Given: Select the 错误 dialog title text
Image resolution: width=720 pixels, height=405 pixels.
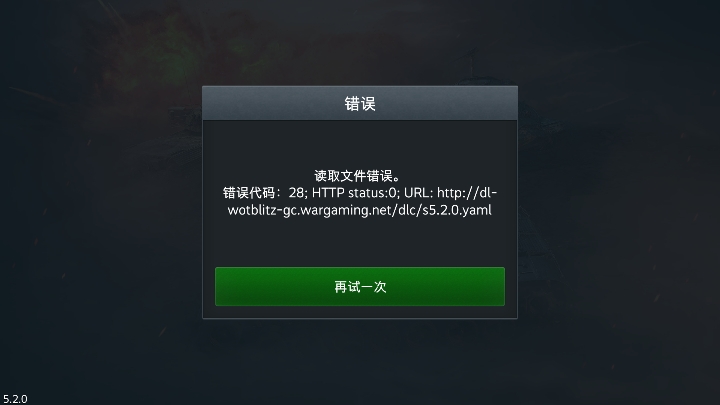Looking at the screenshot, I should [360, 104].
